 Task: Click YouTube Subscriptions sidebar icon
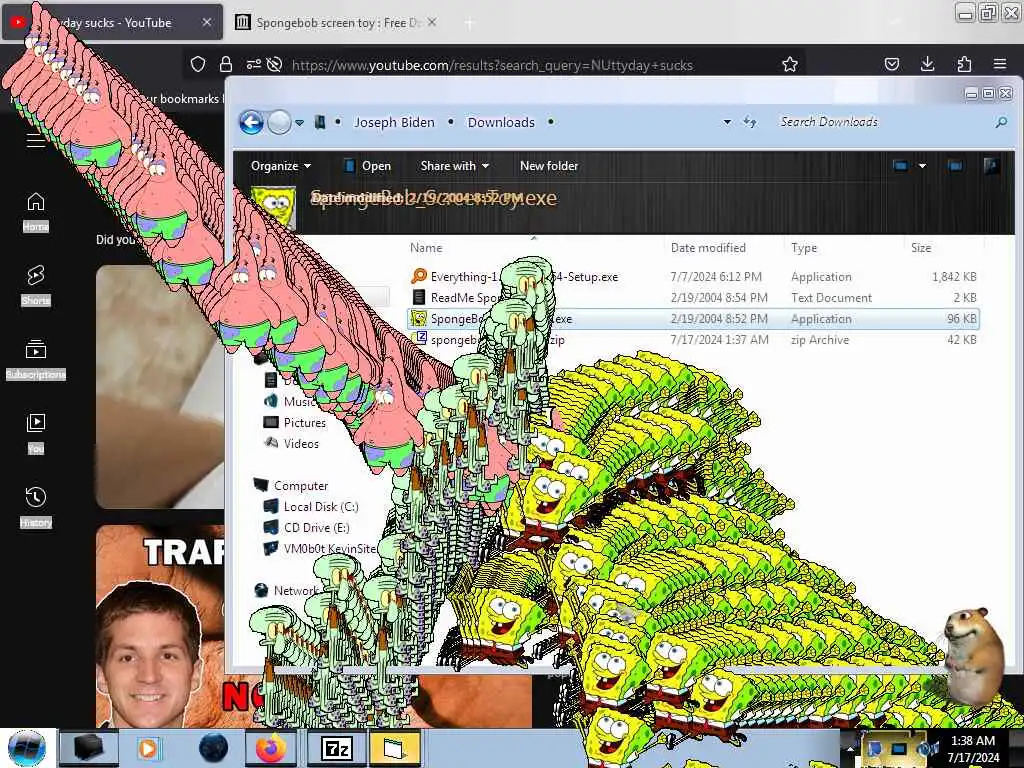pos(35,359)
